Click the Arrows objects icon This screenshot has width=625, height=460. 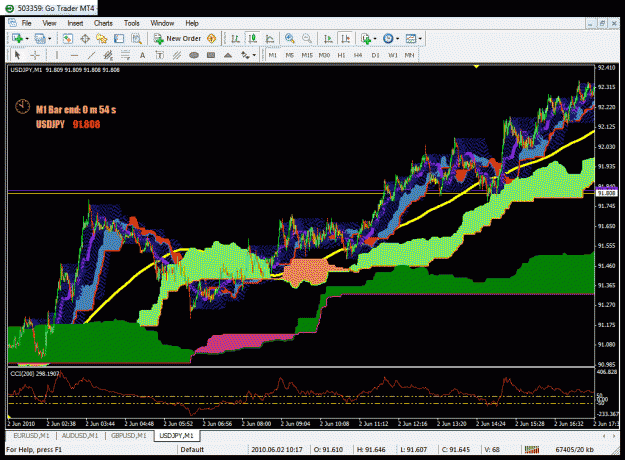tap(245, 55)
